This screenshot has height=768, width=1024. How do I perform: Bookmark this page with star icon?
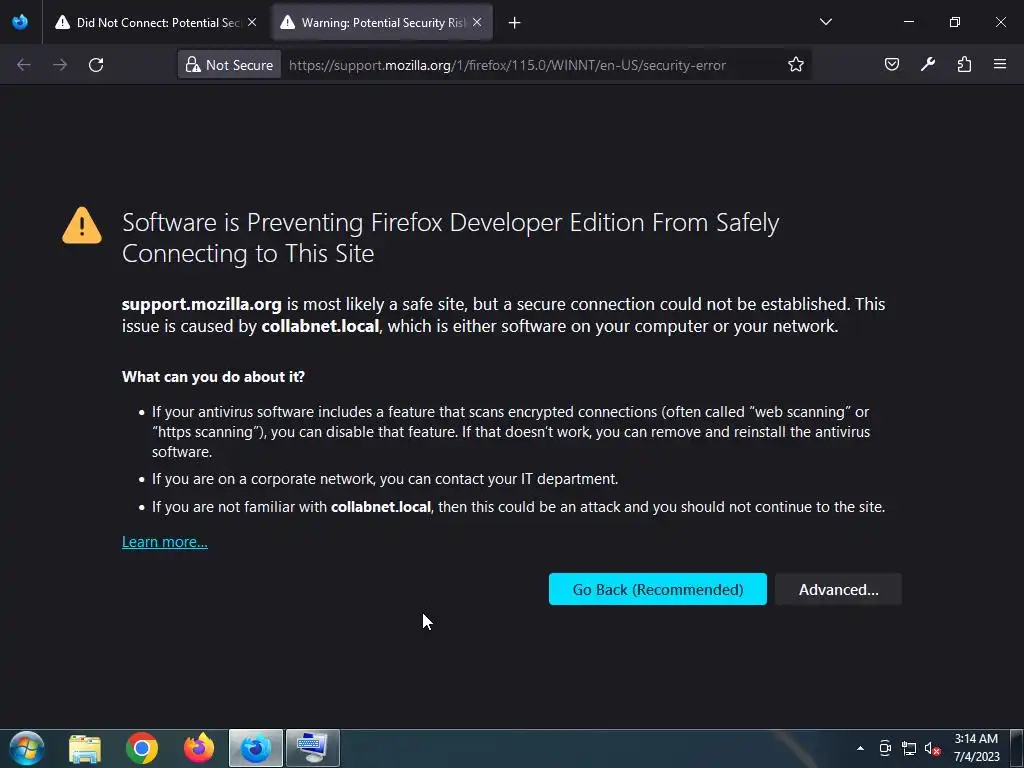click(795, 65)
